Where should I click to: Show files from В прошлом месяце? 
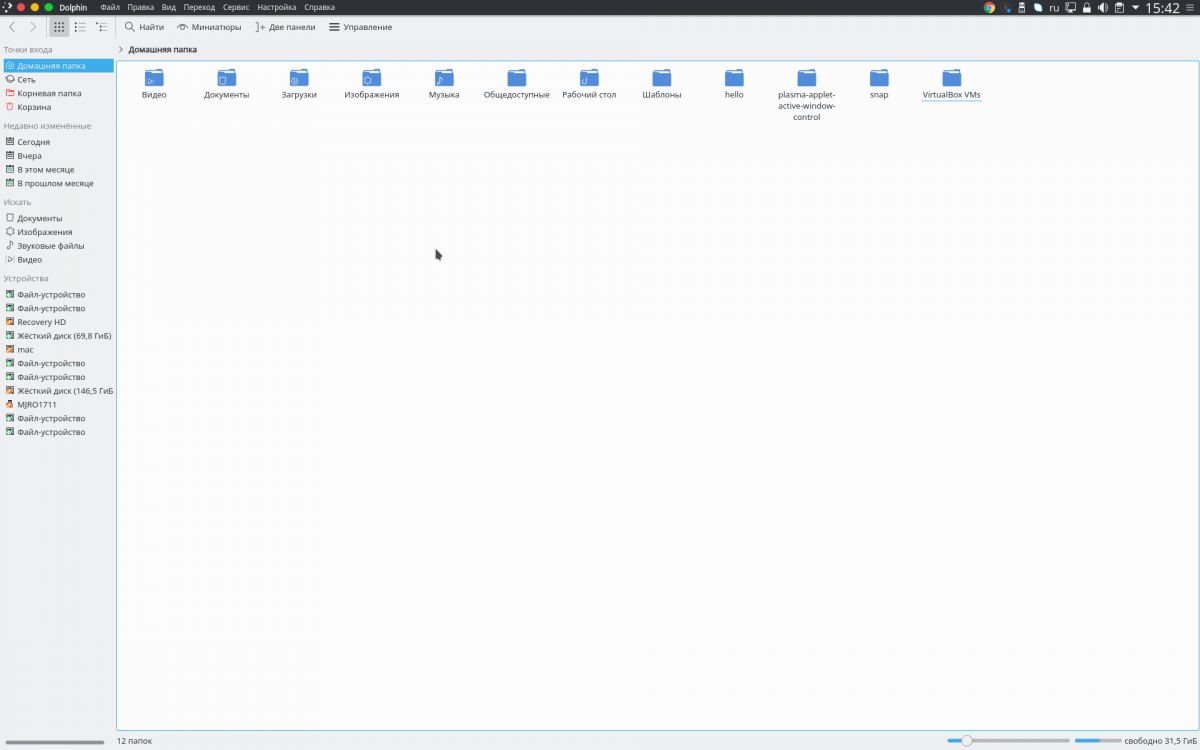(x=58, y=184)
